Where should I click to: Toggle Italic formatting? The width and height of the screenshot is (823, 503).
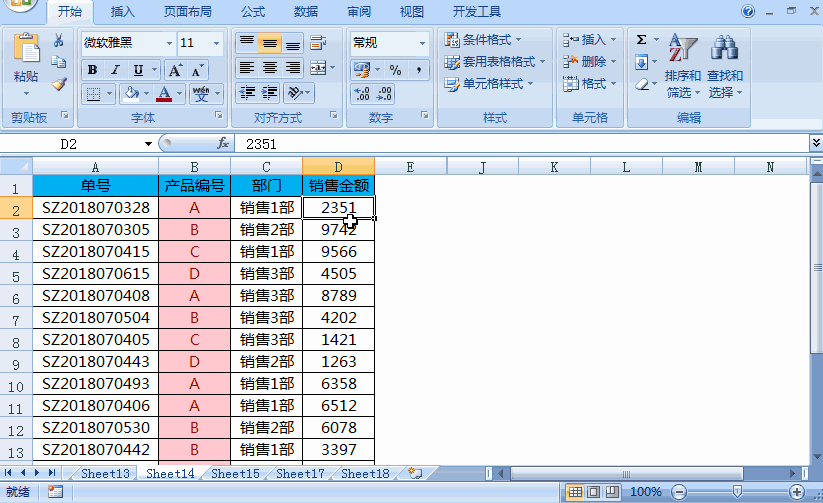tap(115, 70)
